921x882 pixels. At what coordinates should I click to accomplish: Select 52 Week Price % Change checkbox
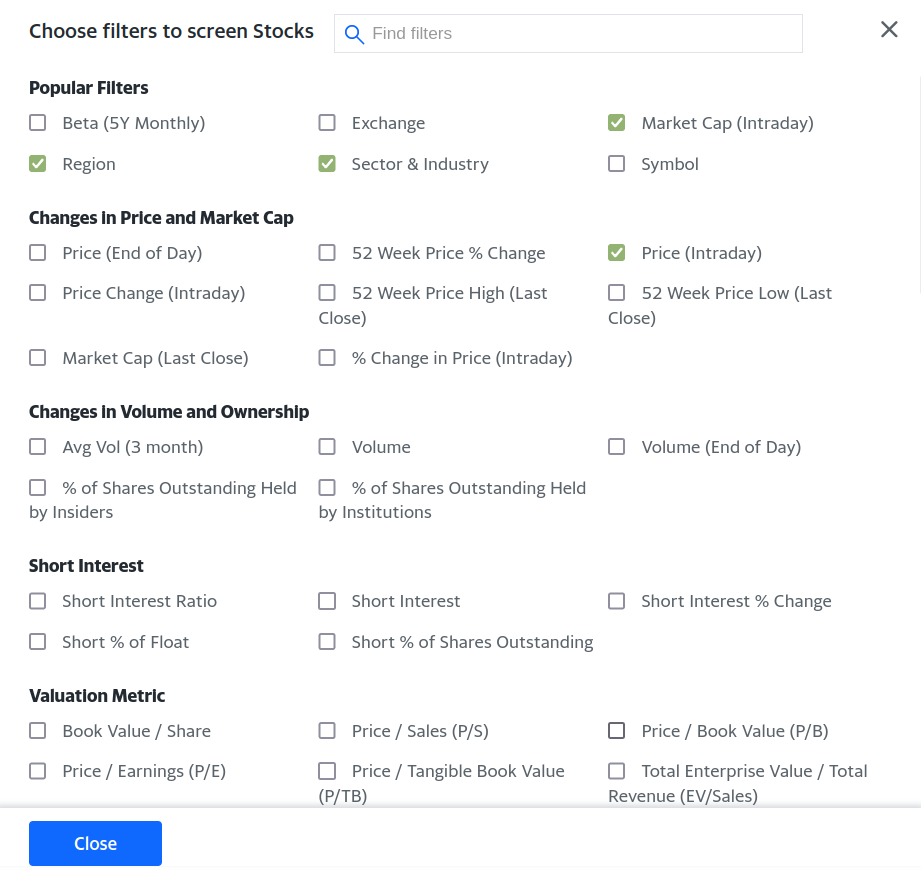click(x=327, y=253)
